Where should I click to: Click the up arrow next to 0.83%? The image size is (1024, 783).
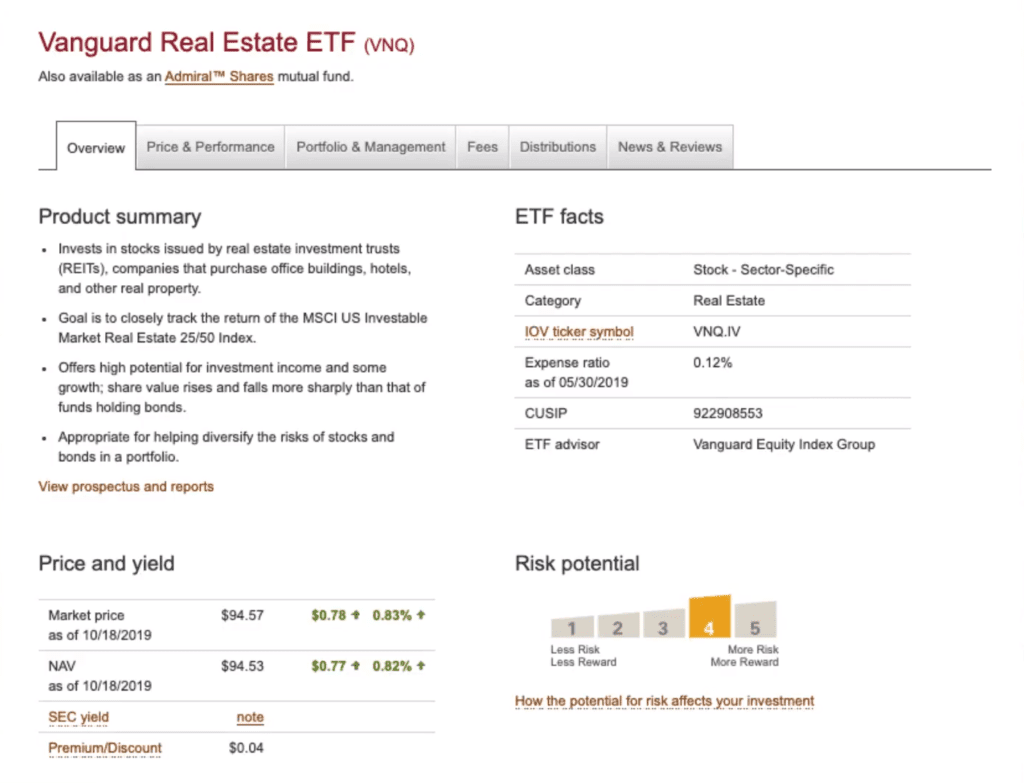pos(421,615)
